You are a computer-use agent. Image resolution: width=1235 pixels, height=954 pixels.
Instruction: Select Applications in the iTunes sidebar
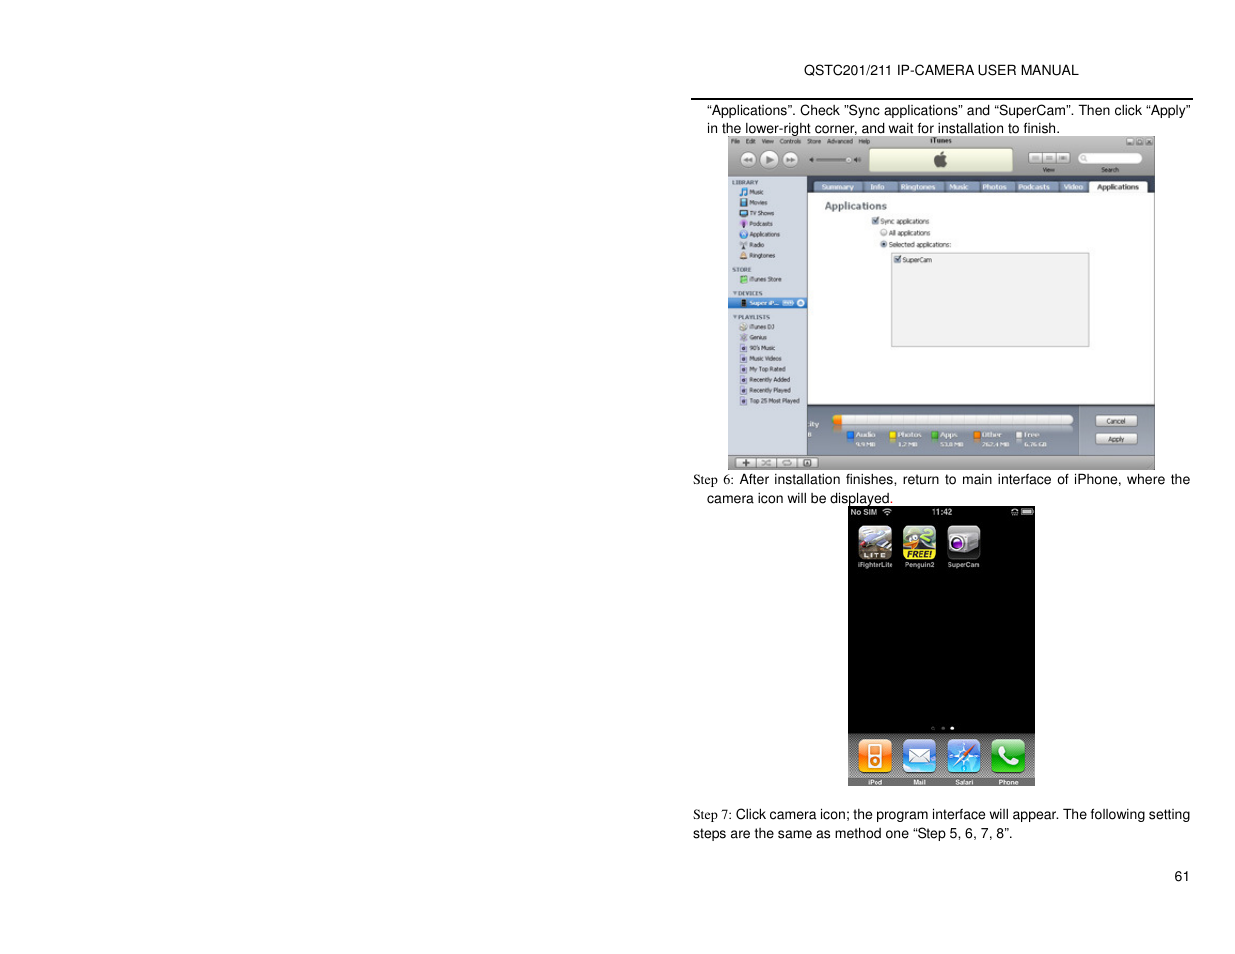[x=760, y=235]
